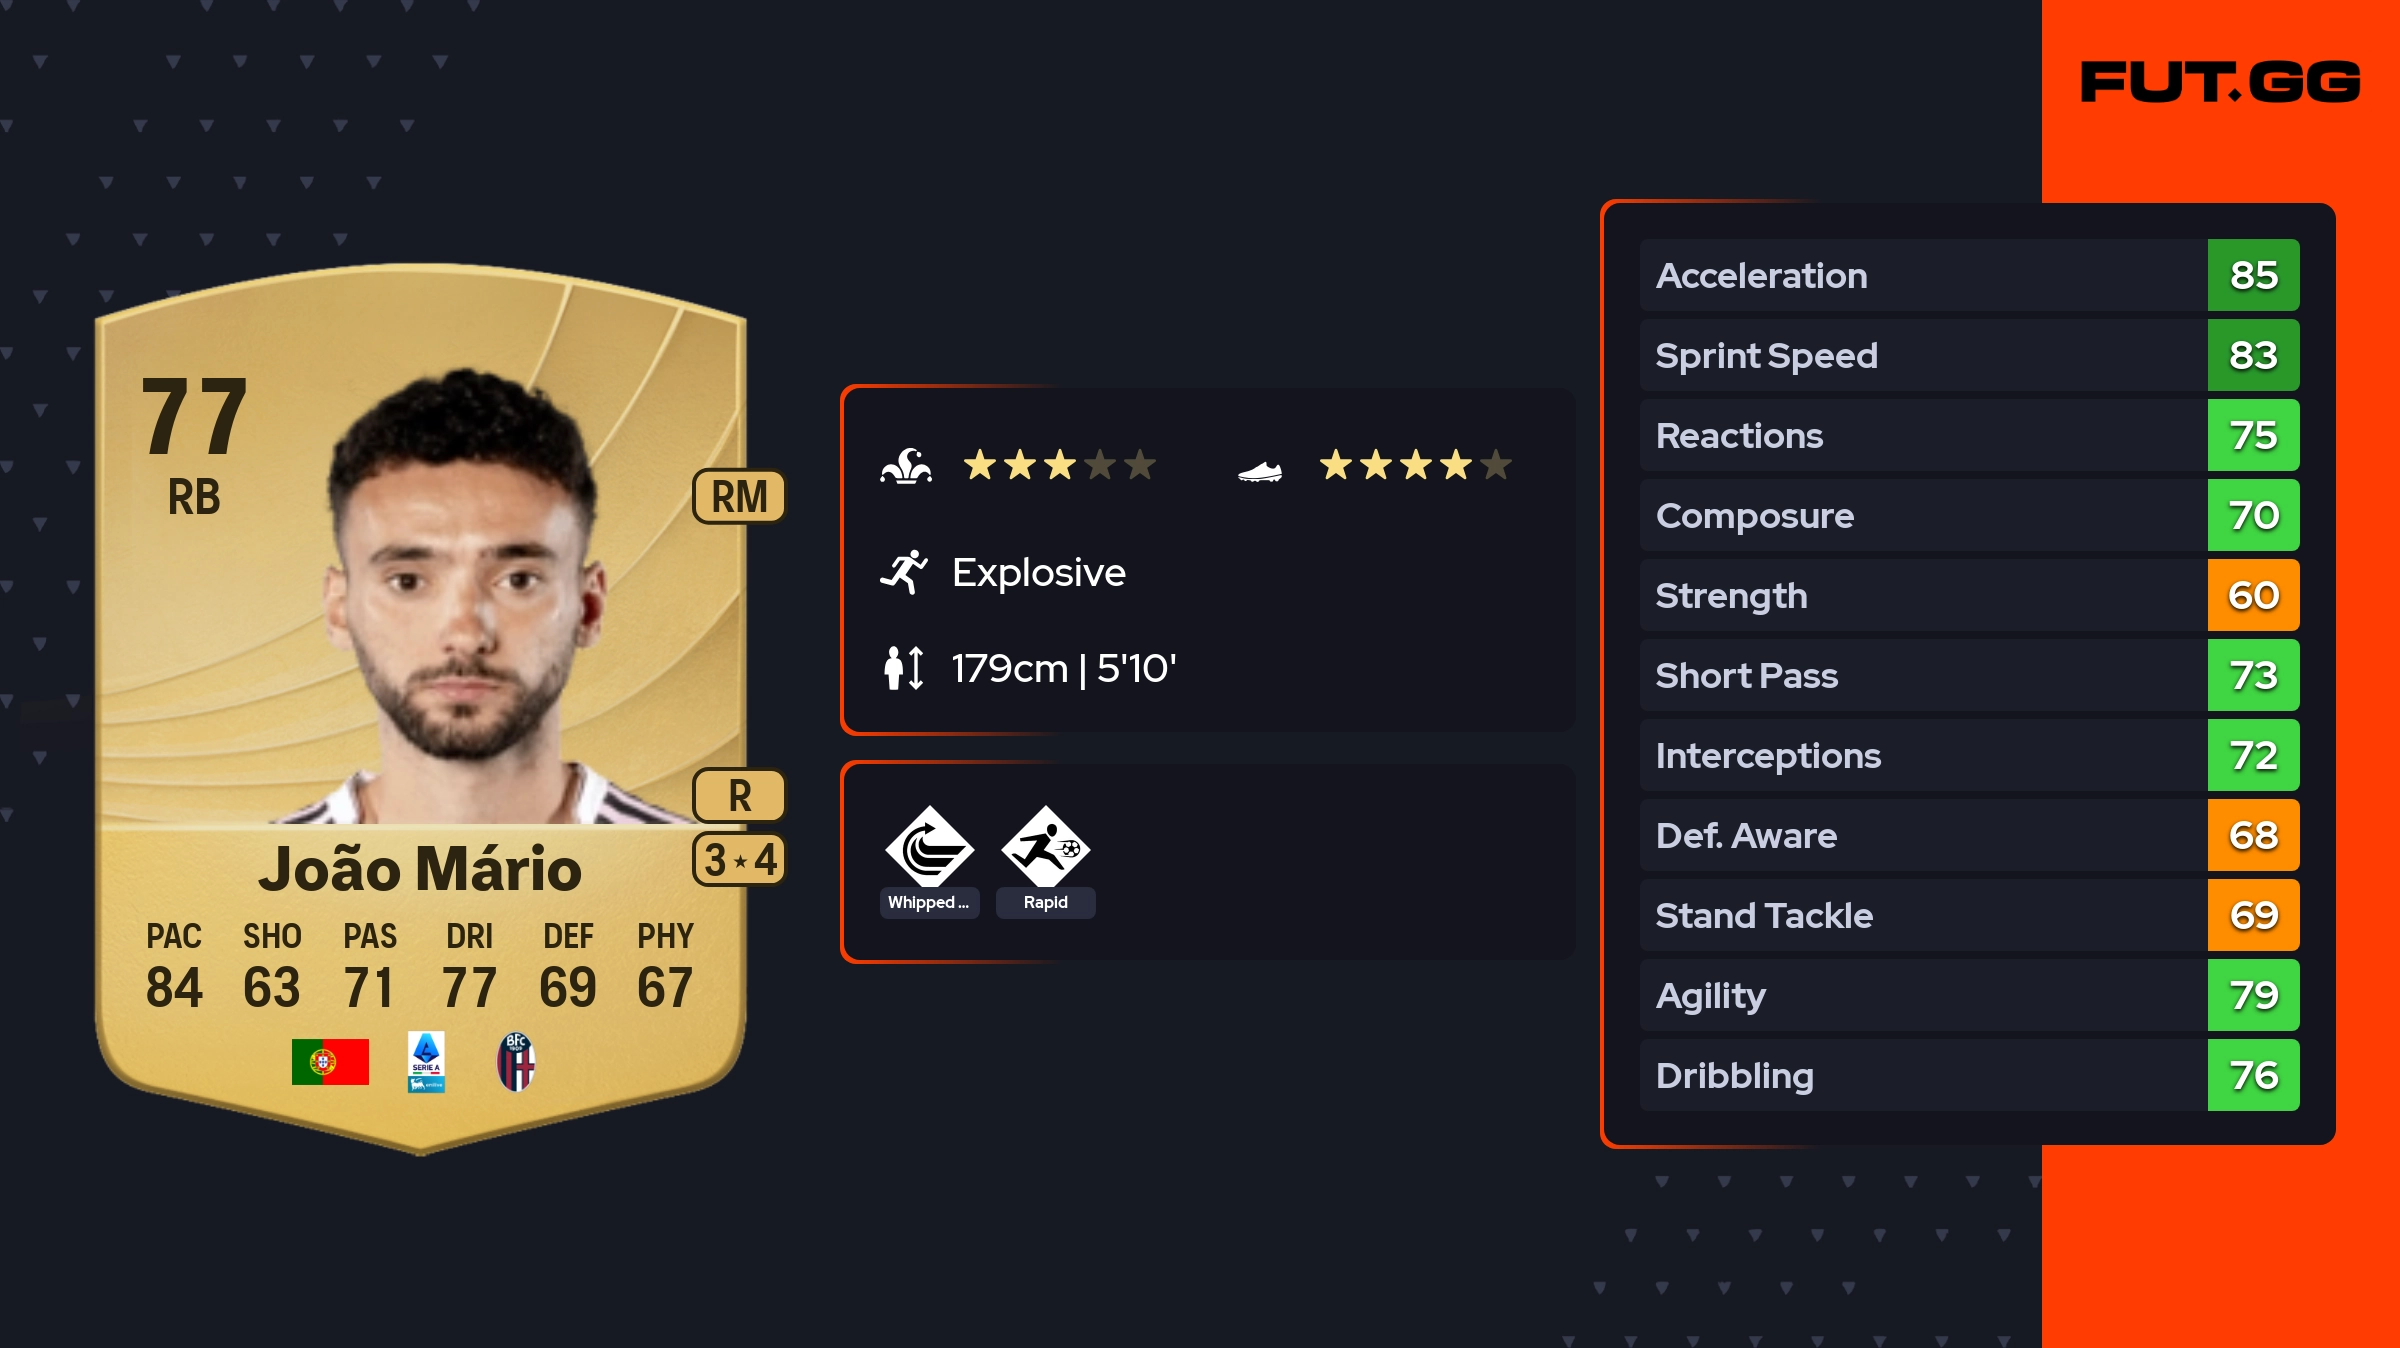Click the 3★4 skill rating badge
The width and height of the screenshot is (2400, 1348).
click(739, 859)
